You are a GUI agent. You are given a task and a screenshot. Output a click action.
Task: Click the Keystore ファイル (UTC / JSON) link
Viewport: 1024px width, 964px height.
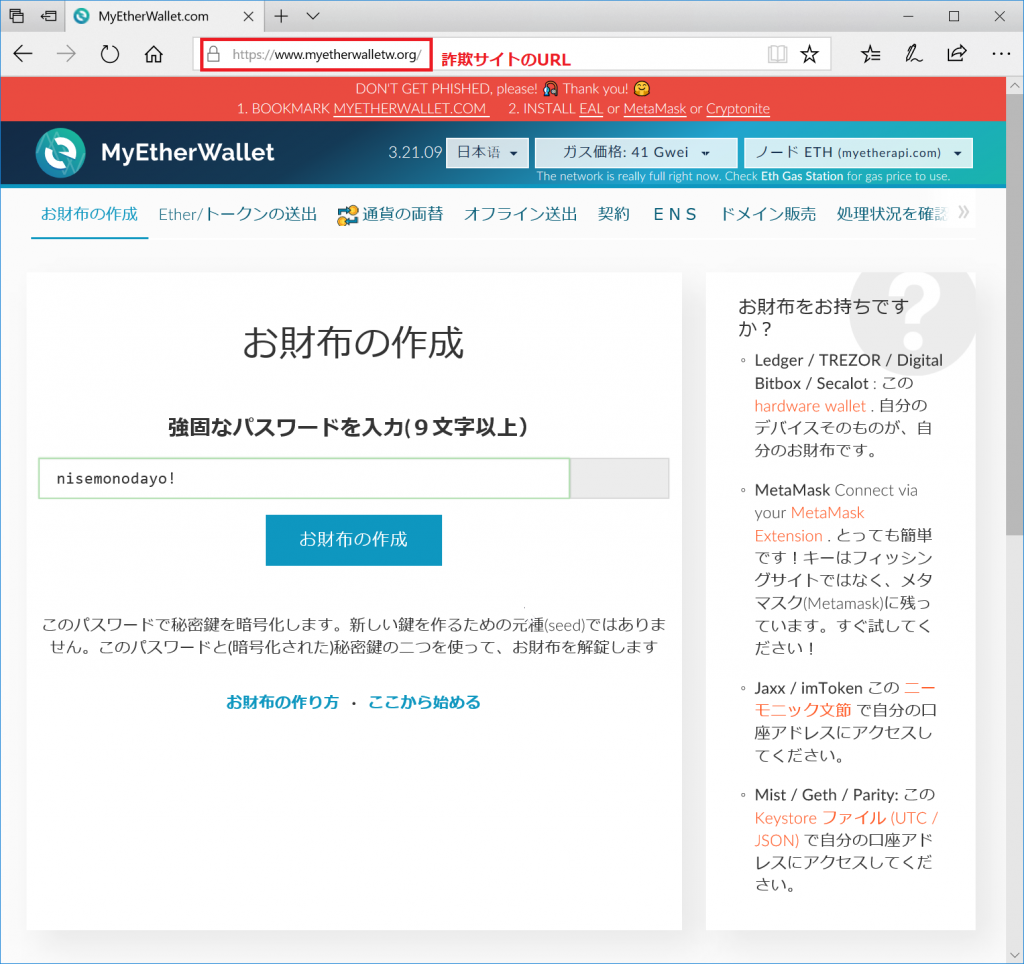pyautogui.click(x=846, y=829)
